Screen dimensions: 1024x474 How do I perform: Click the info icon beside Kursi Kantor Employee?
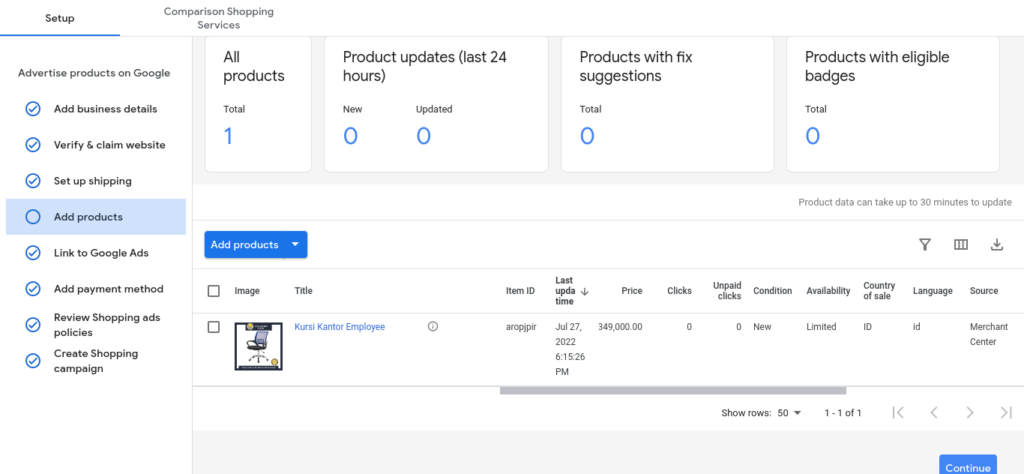pyautogui.click(x=432, y=326)
